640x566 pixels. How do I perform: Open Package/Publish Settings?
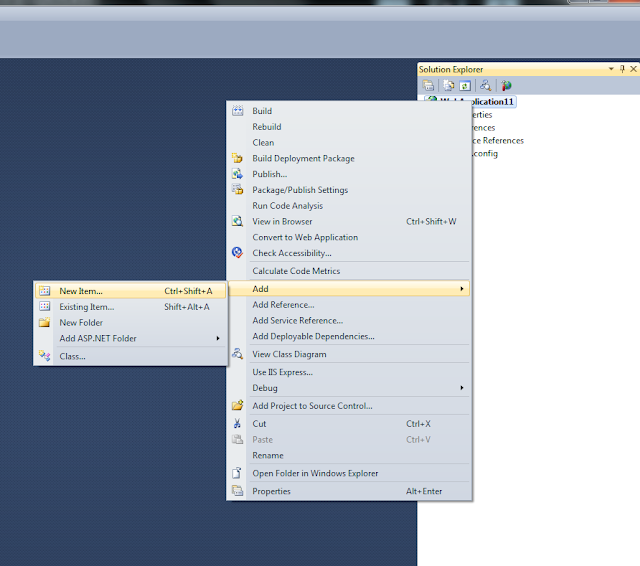(349, 190)
